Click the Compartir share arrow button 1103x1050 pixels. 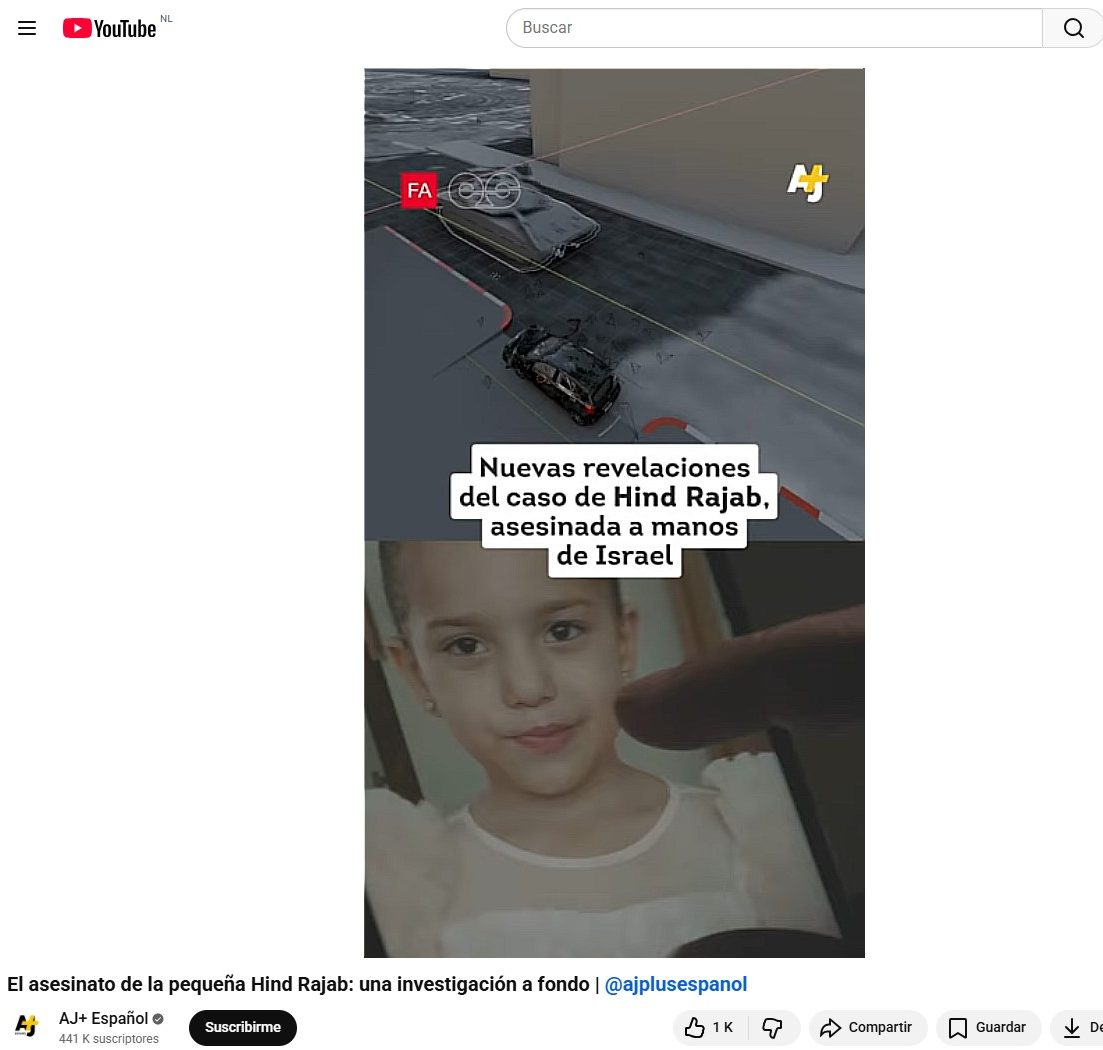pos(866,1027)
